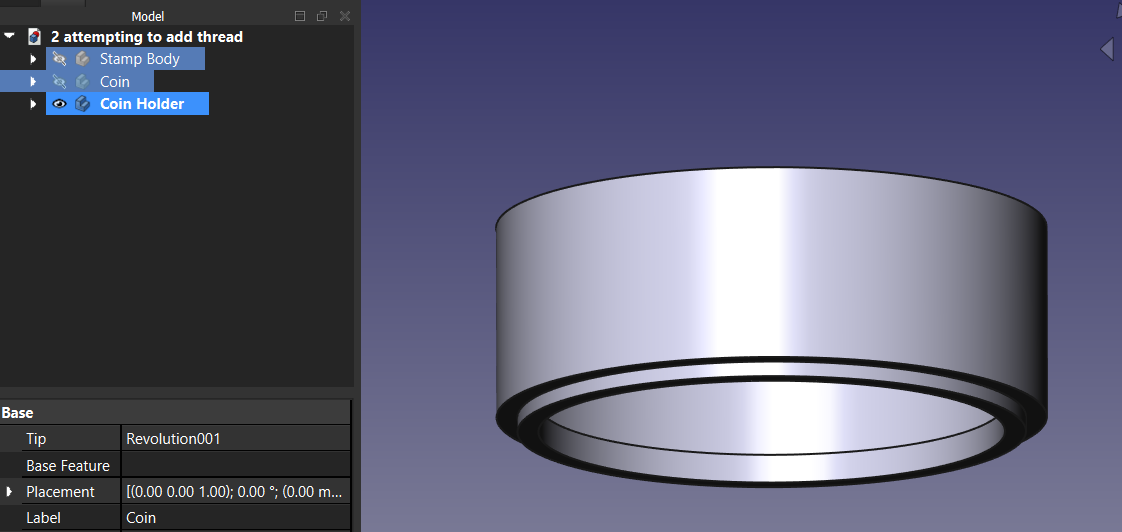Collapse the document root tree node
The image size is (1122, 532).
pos(10,36)
